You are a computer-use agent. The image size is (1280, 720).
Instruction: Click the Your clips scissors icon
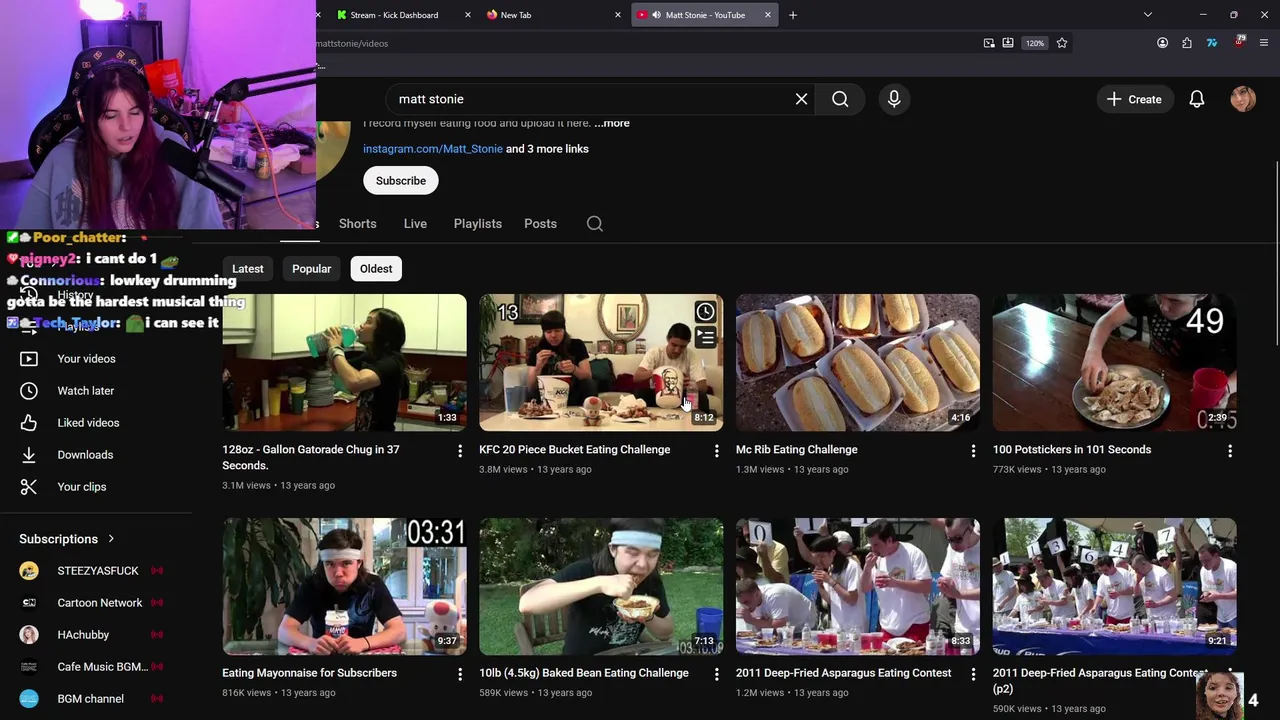(29, 487)
